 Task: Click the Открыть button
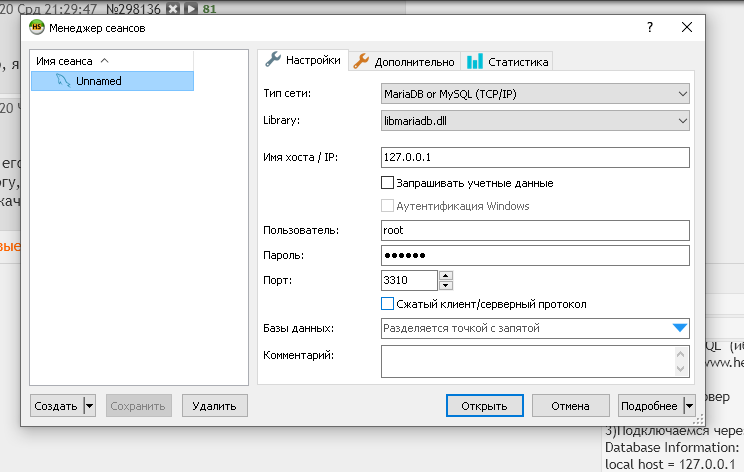click(484, 406)
